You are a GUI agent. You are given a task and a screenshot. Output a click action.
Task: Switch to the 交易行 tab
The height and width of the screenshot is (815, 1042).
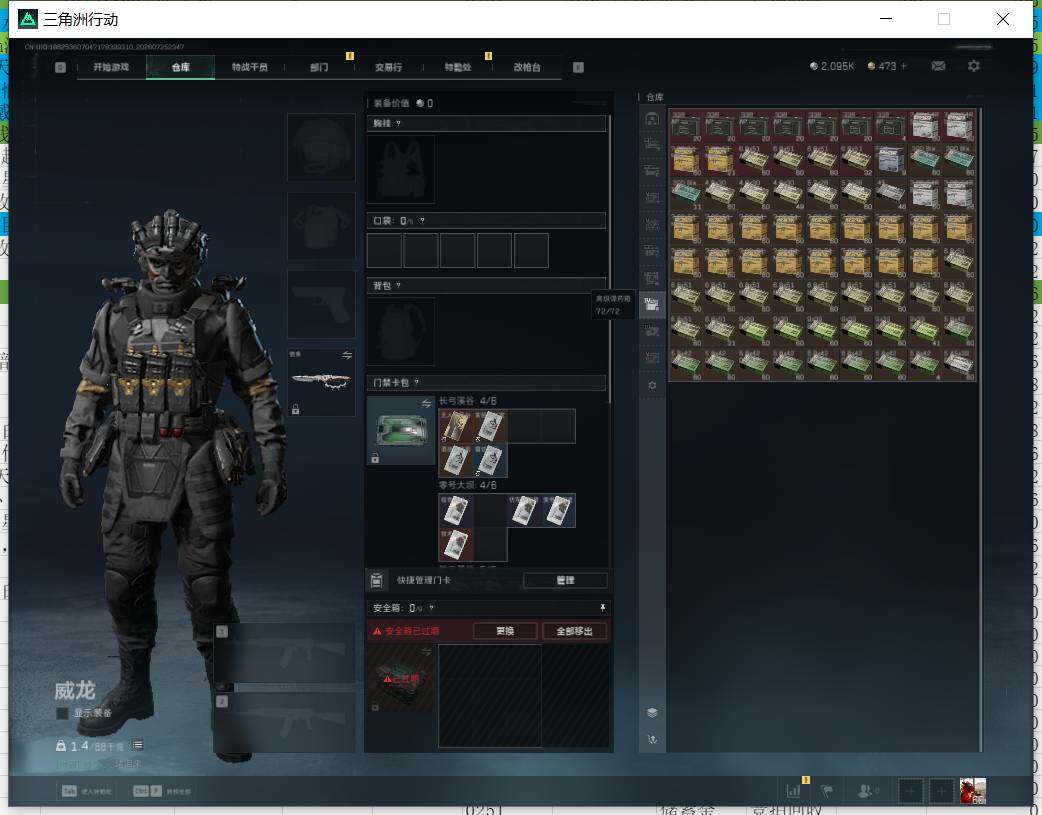coord(388,67)
